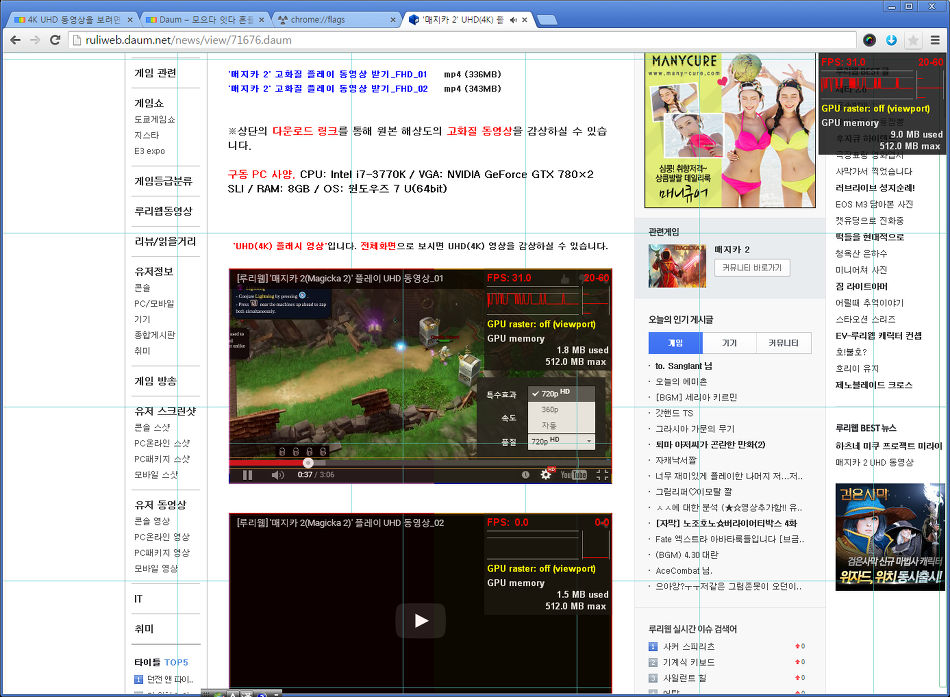Open a new tab with the new-tab button
This screenshot has width=950, height=697.
pos(546,20)
